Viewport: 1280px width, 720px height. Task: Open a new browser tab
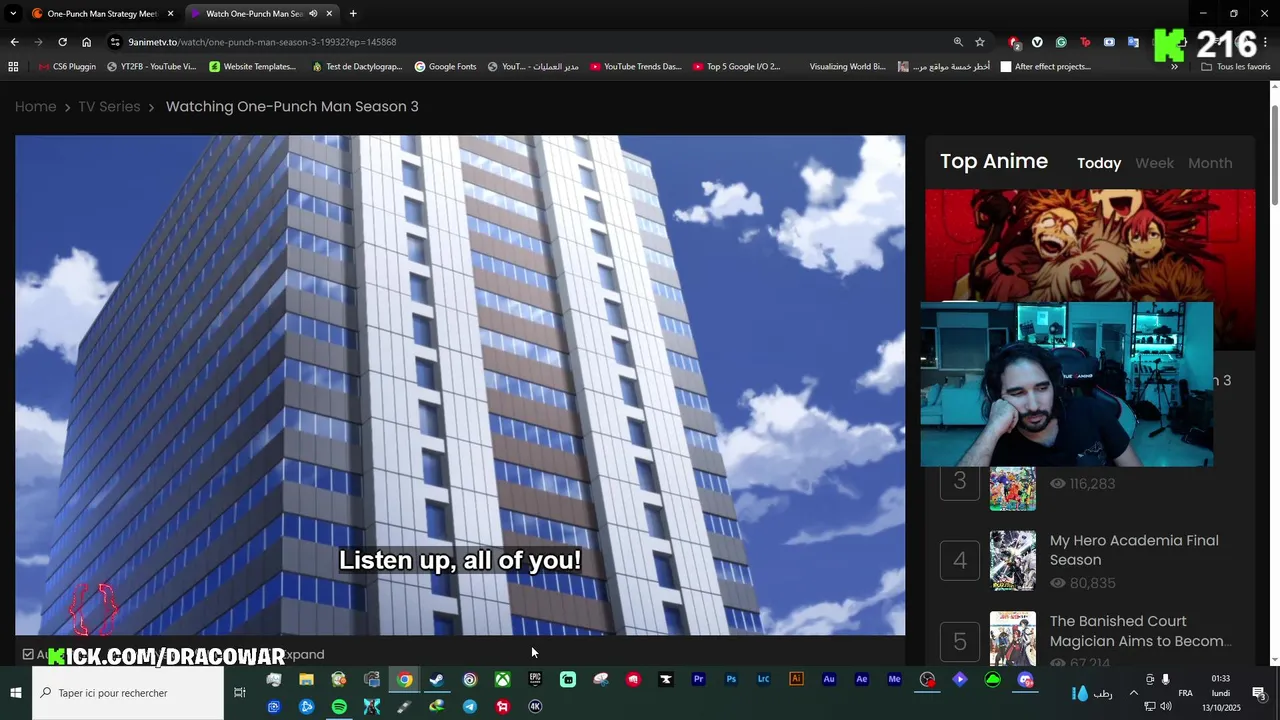point(353,14)
